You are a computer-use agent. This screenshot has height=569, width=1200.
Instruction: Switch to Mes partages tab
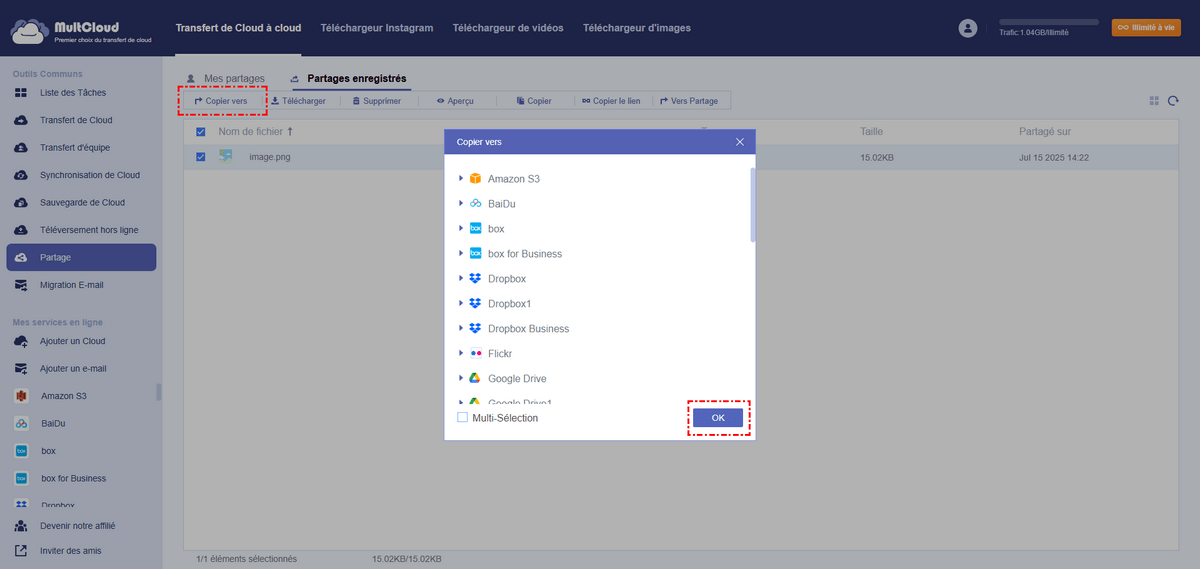point(225,78)
